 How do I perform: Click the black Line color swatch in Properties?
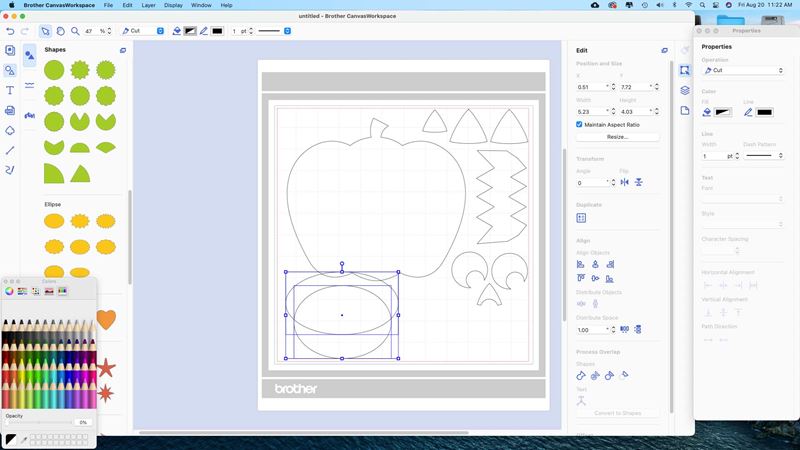[x=764, y=112]
